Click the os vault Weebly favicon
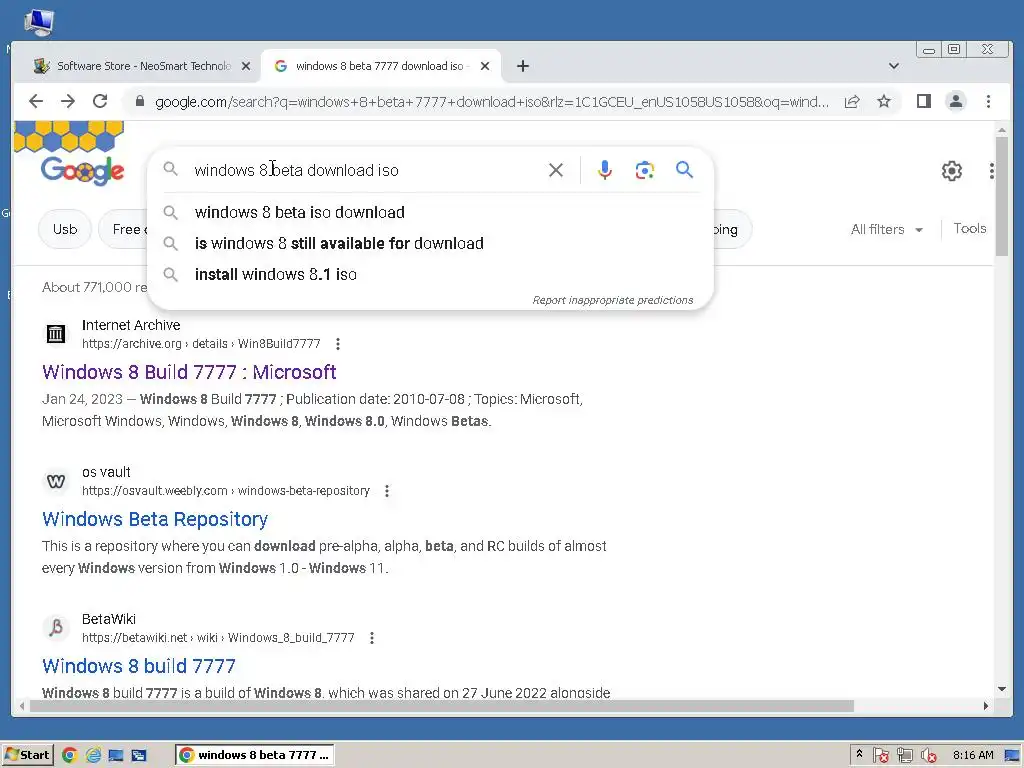The image size is (1024, 768). click(56, 481)
